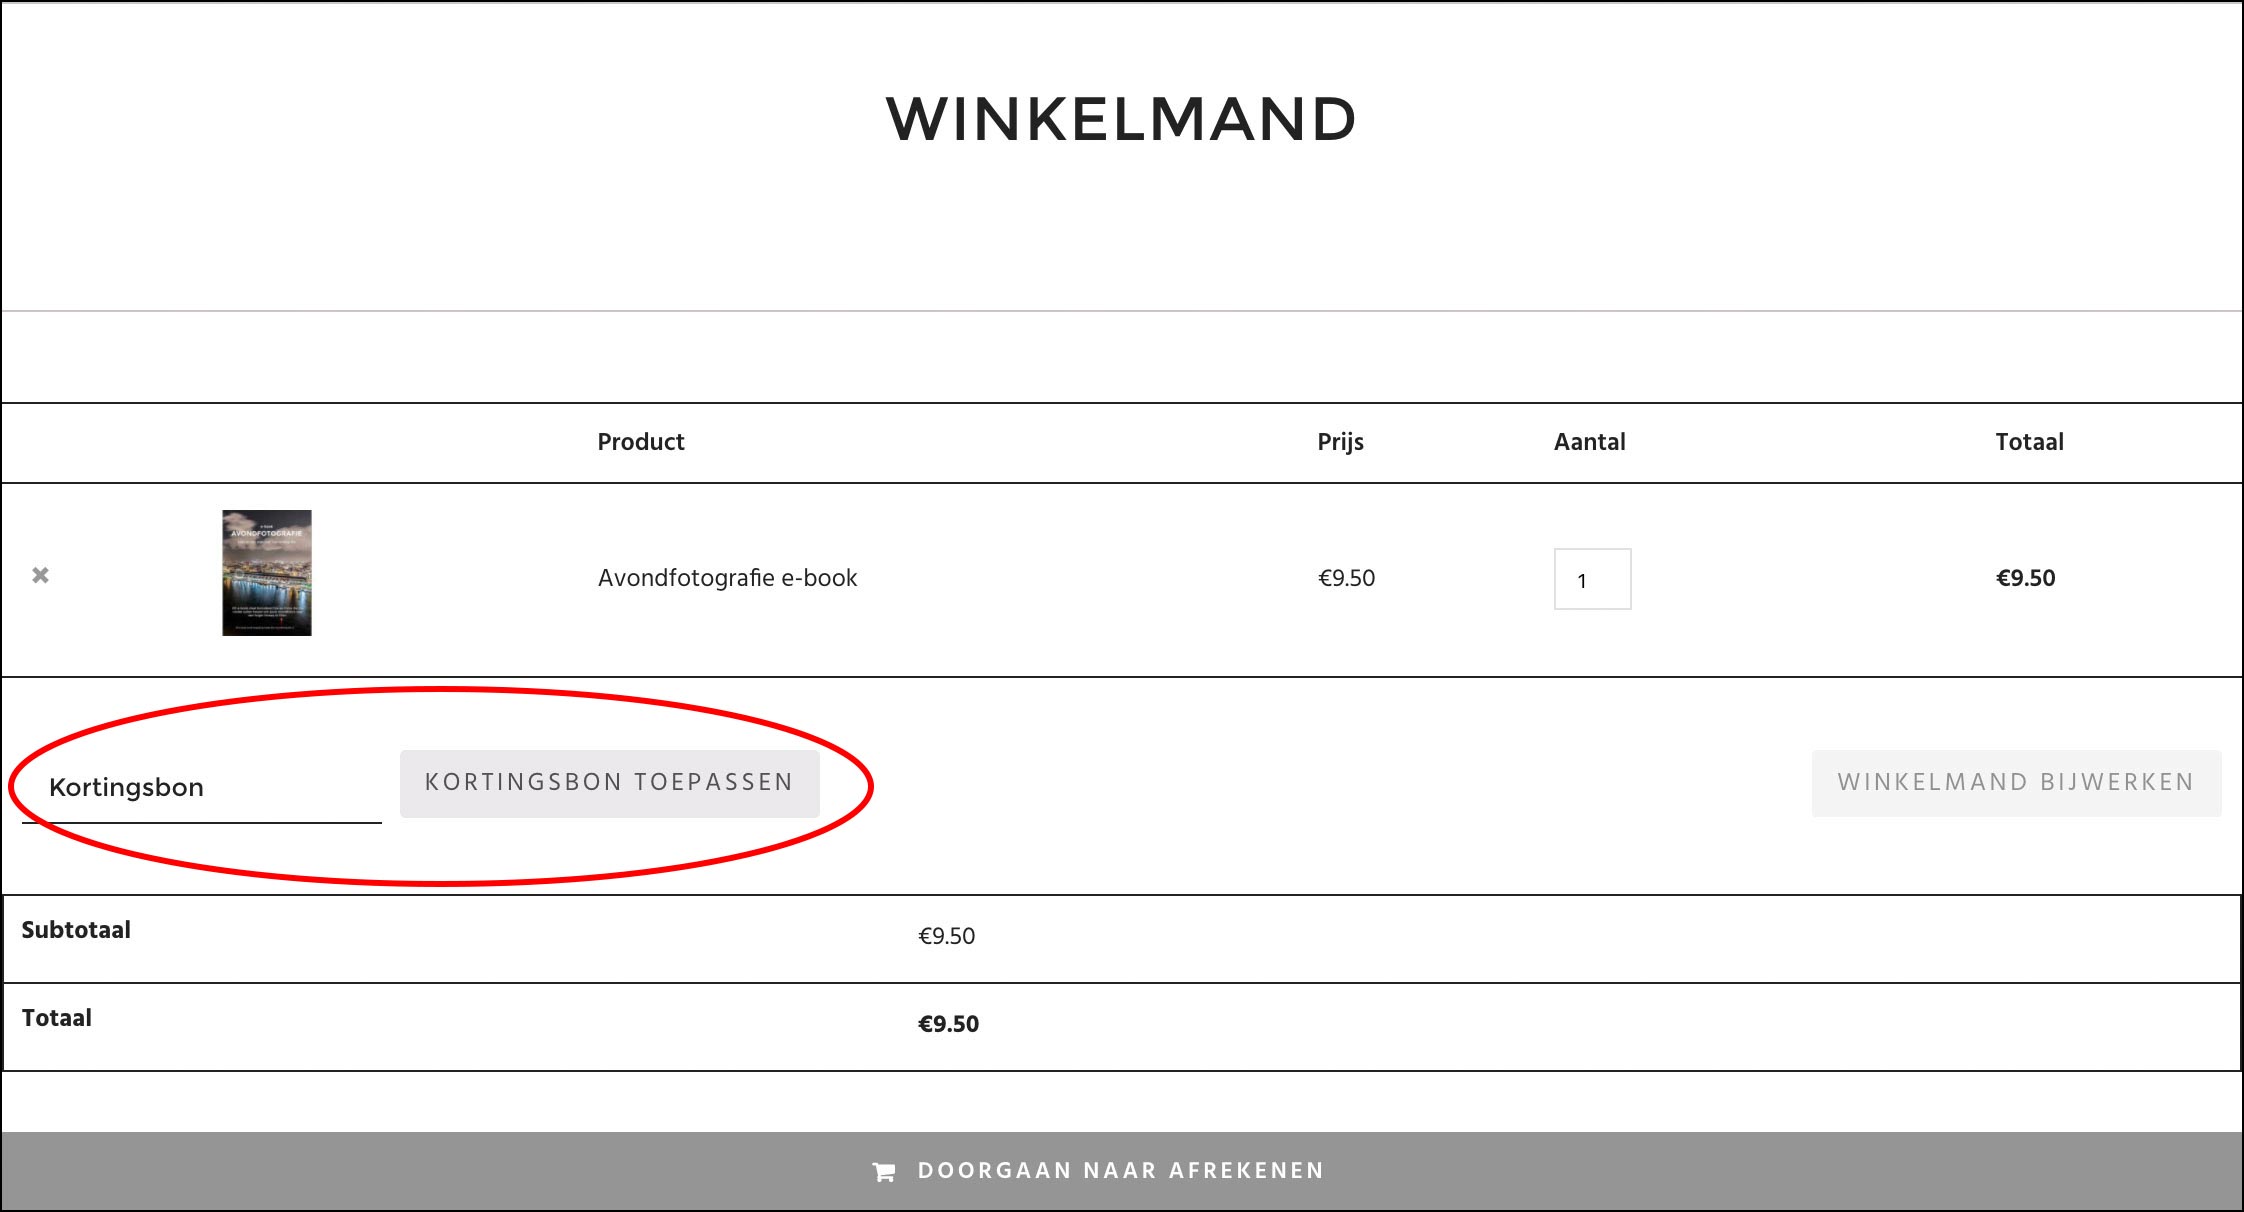2244x1212 pixels.
Task: Open the Avondfotografie e-book product link
Action: click(727, 578)
